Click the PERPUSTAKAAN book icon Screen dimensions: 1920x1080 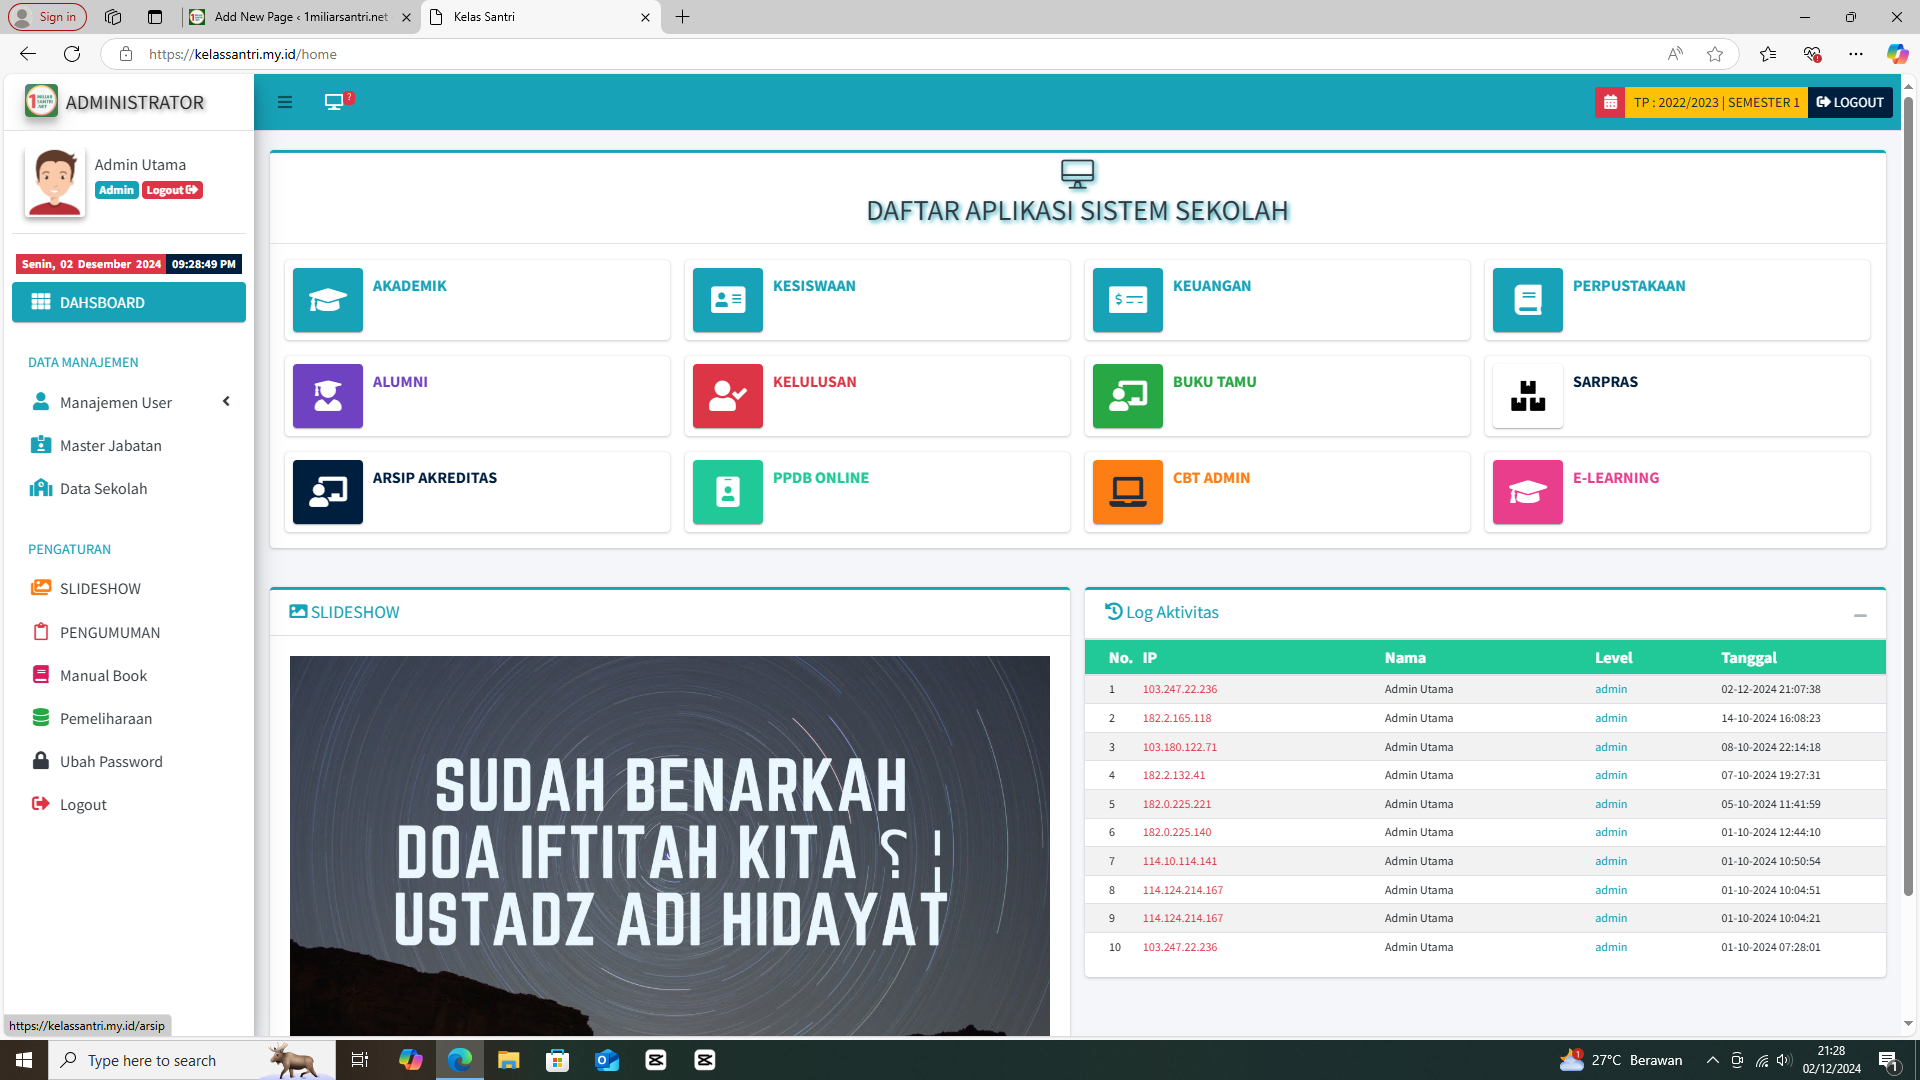[1527, 300]
